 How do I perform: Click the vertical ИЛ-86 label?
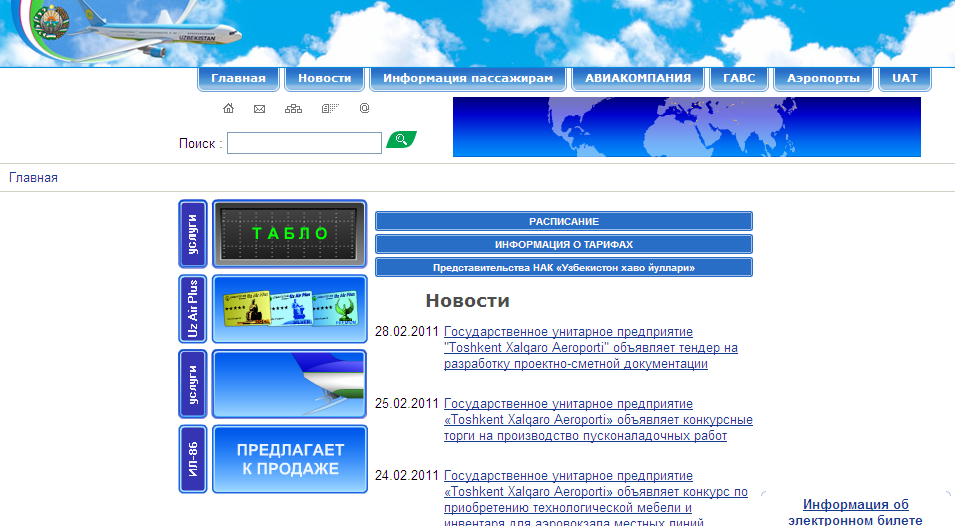pyautogui.click(x=193, y=459)
